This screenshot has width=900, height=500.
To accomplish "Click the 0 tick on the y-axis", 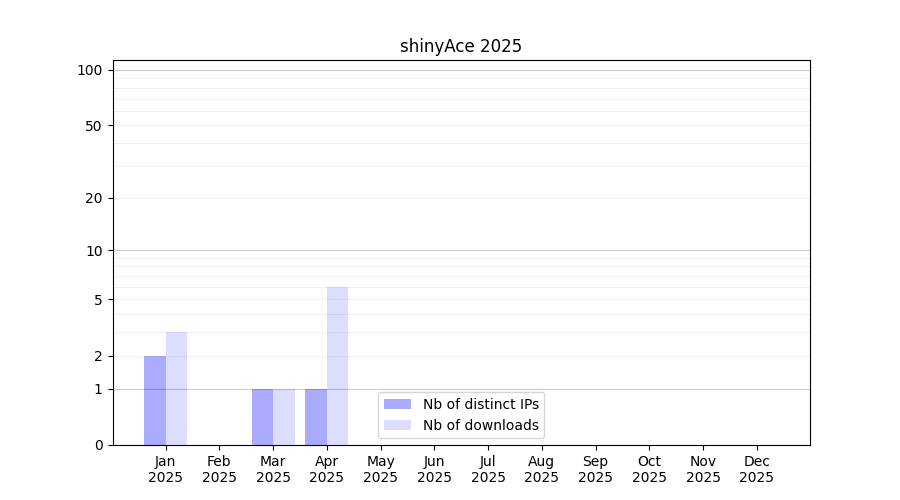I will click(x=98, y=445).
